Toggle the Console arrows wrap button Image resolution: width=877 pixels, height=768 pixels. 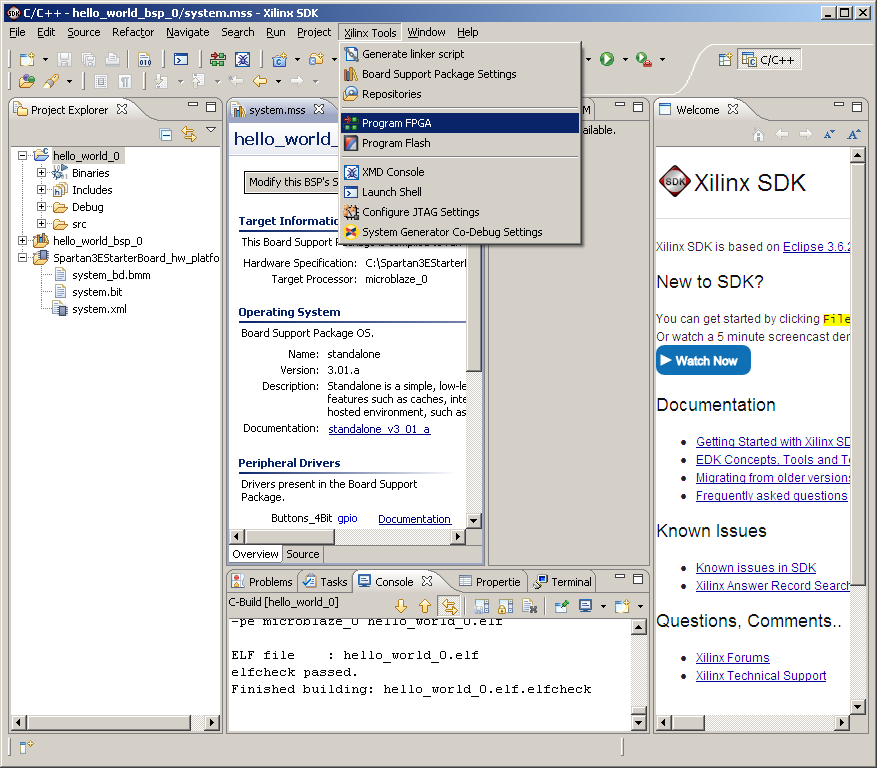[449, 606]
